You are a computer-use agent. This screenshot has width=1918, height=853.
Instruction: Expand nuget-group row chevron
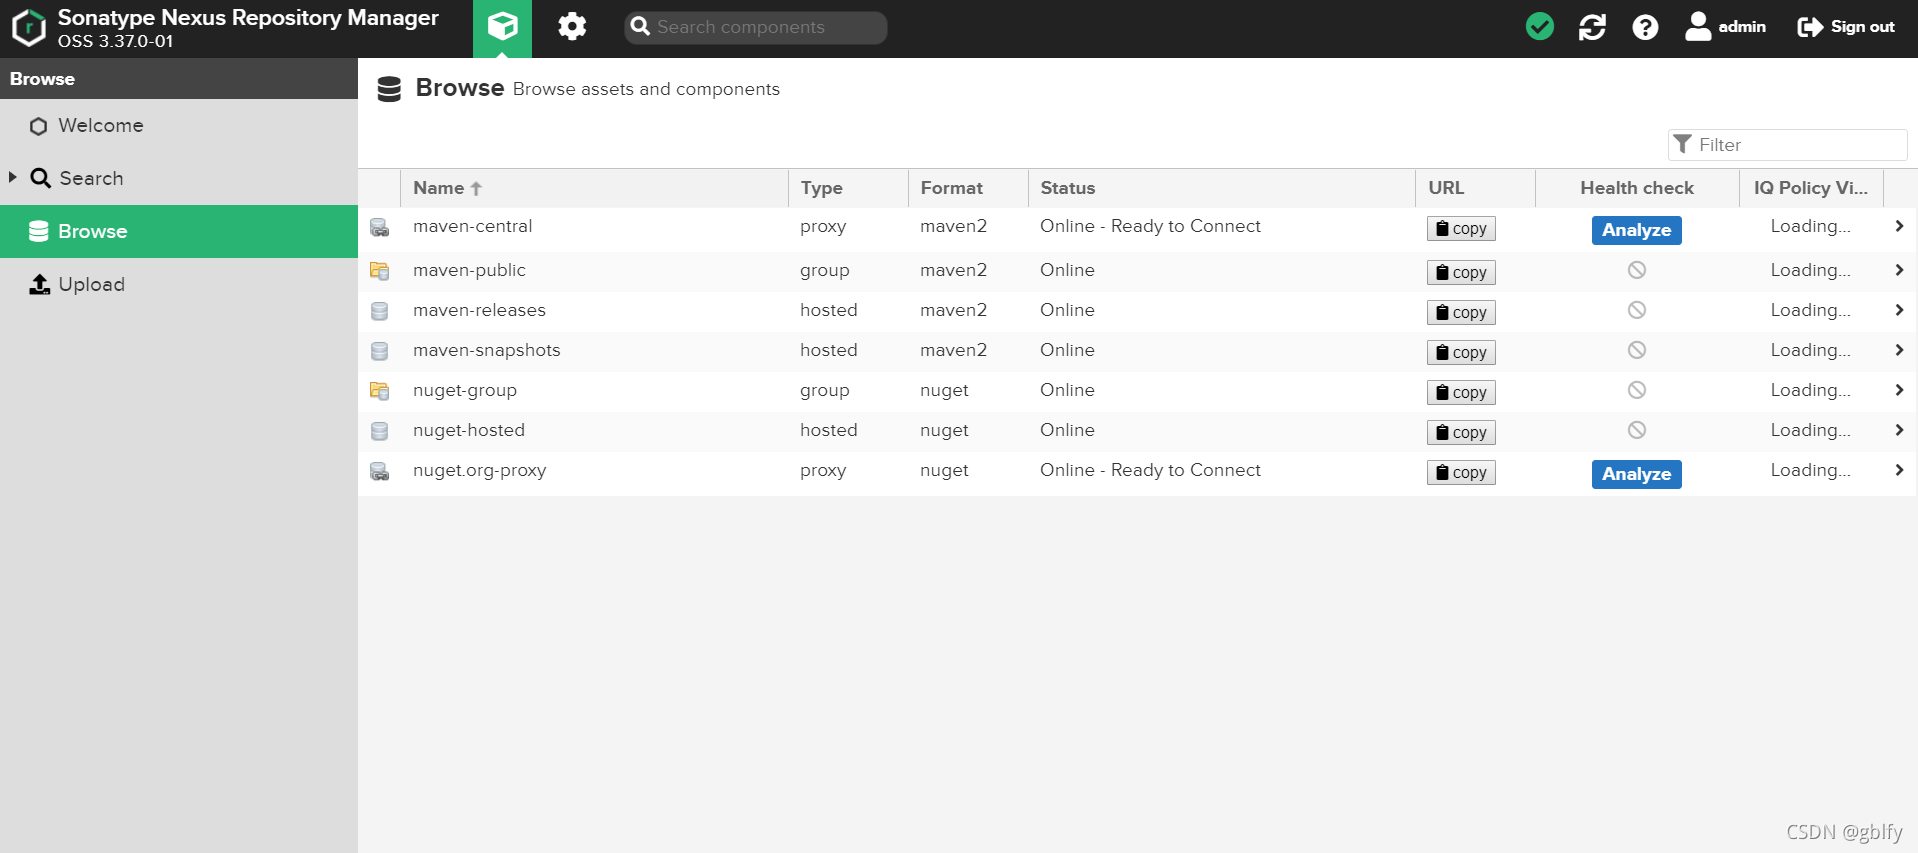1899,390
